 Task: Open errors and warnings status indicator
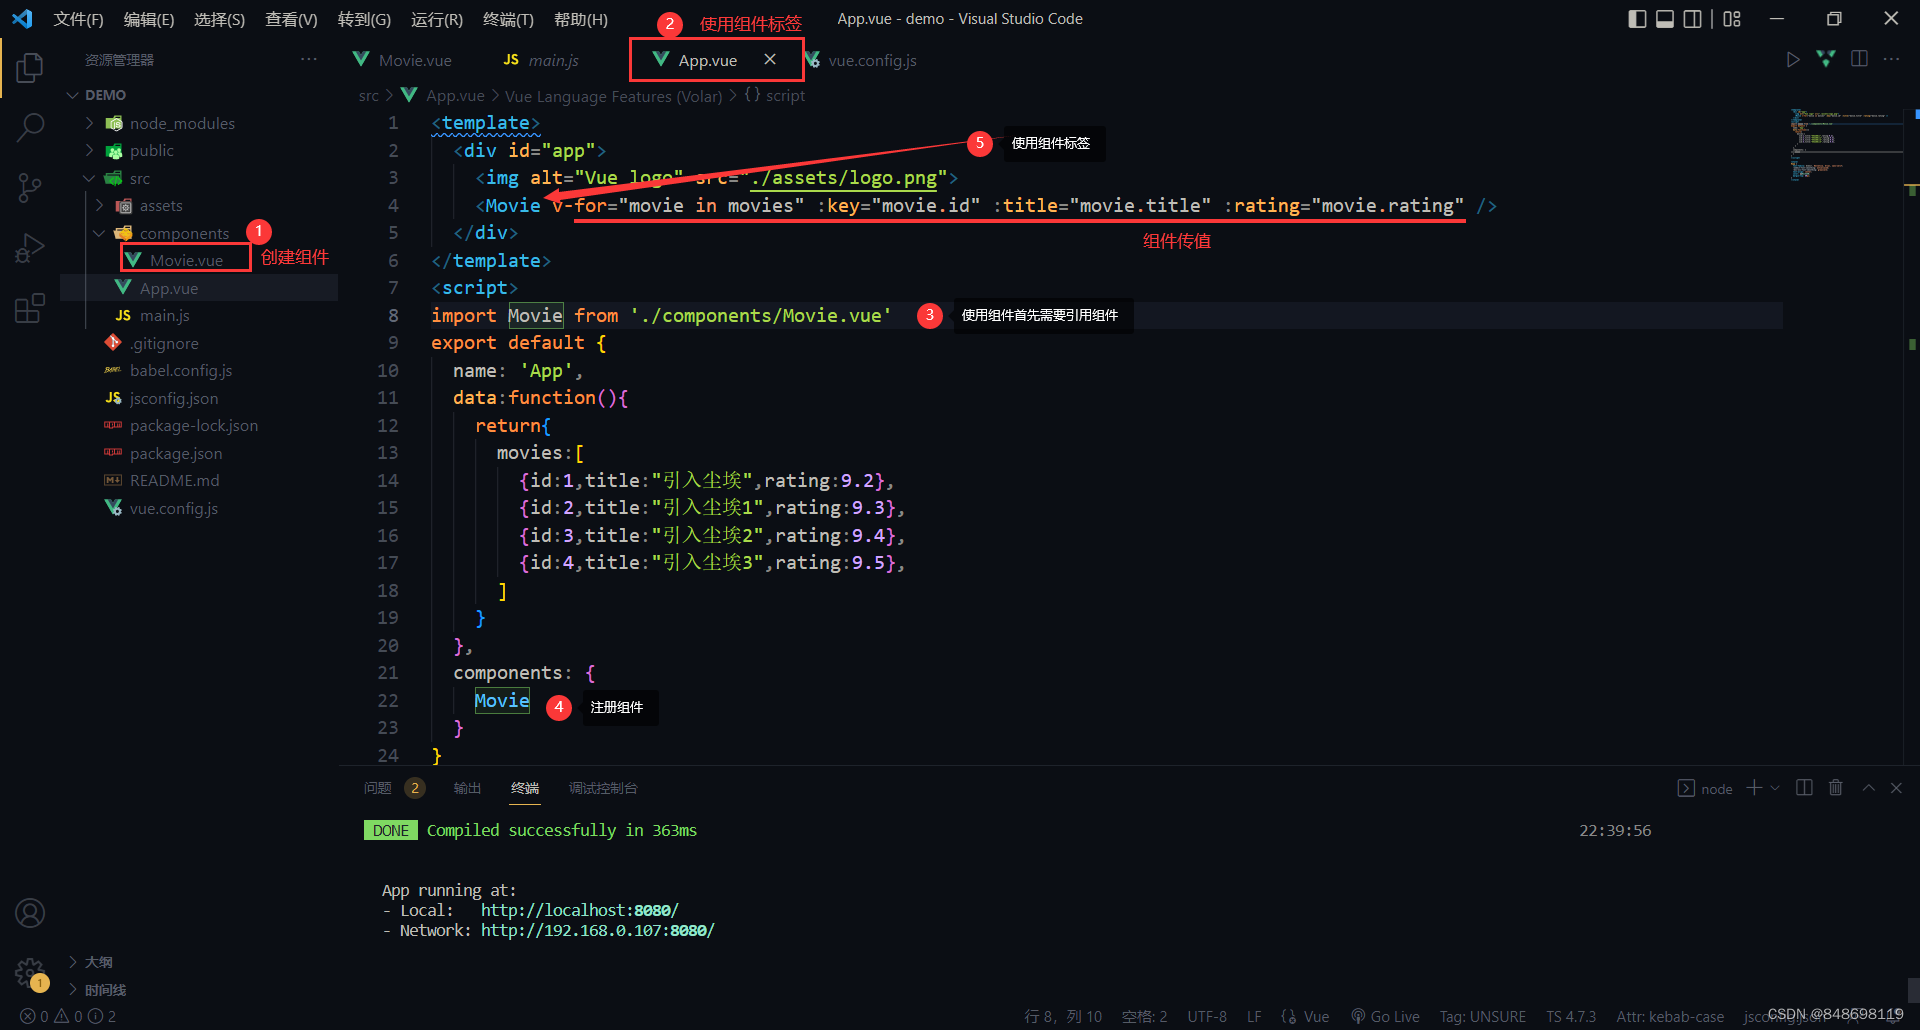click(x=68, y=1016)
